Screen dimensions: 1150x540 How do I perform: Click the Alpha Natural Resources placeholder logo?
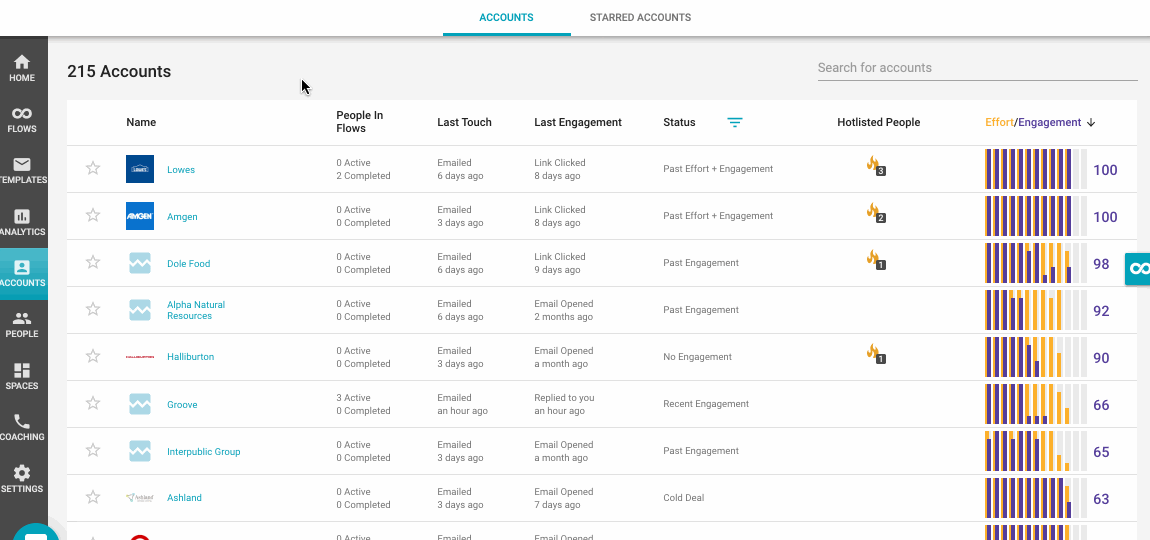click(x=140, y=310)
